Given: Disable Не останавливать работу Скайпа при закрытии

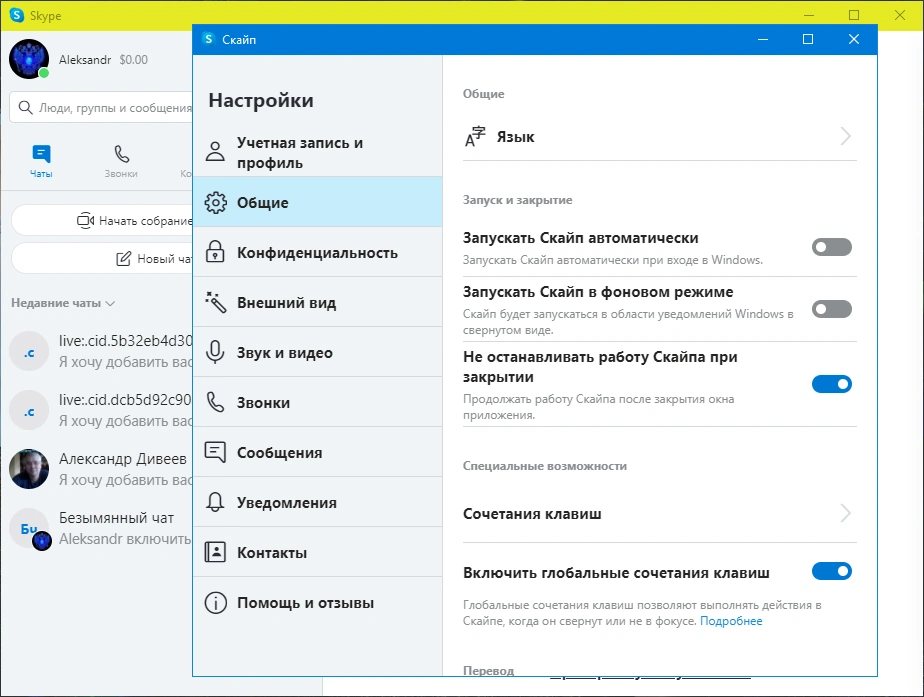Looking at the screenshot, I should [831, 384].
